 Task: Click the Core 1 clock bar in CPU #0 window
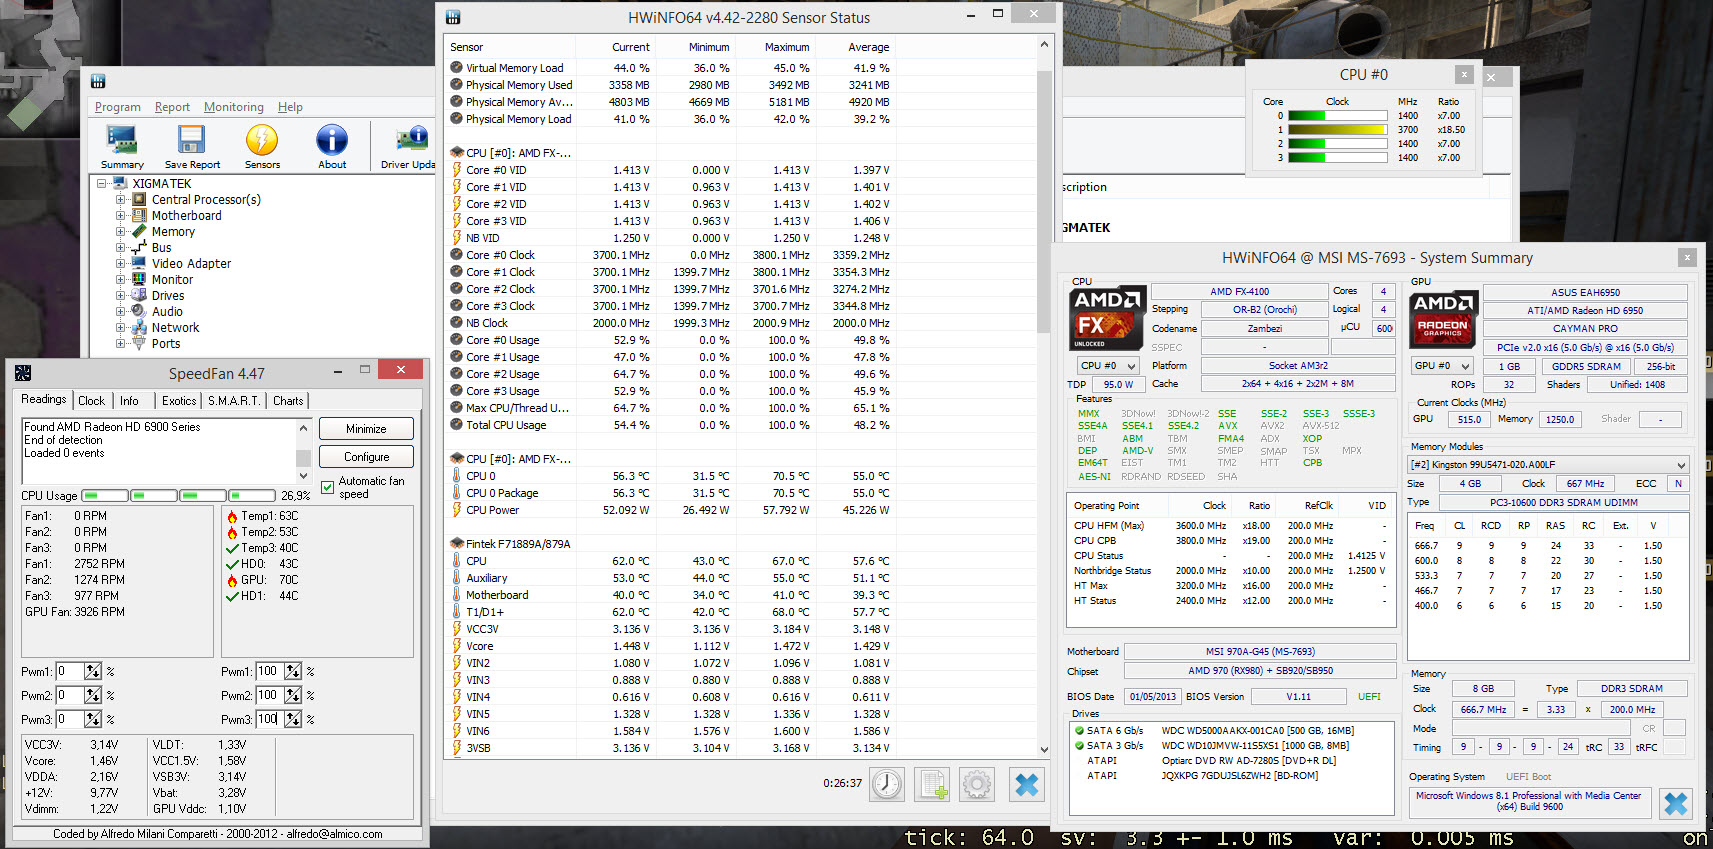[1338, 130]
